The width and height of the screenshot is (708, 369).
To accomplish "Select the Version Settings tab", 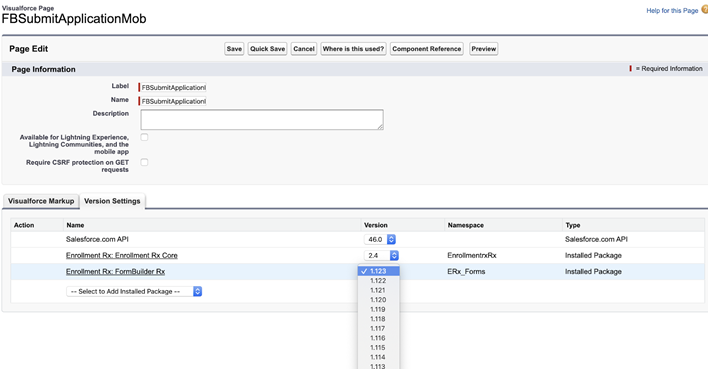I will coord(112,201).
